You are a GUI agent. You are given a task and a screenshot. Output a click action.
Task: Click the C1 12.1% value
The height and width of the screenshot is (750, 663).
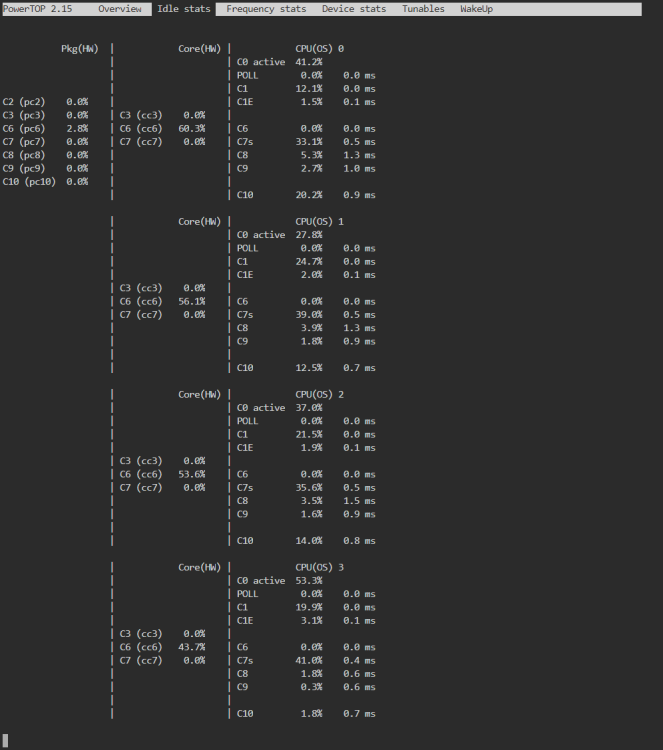pyautogui.click(x=309, y=89)
